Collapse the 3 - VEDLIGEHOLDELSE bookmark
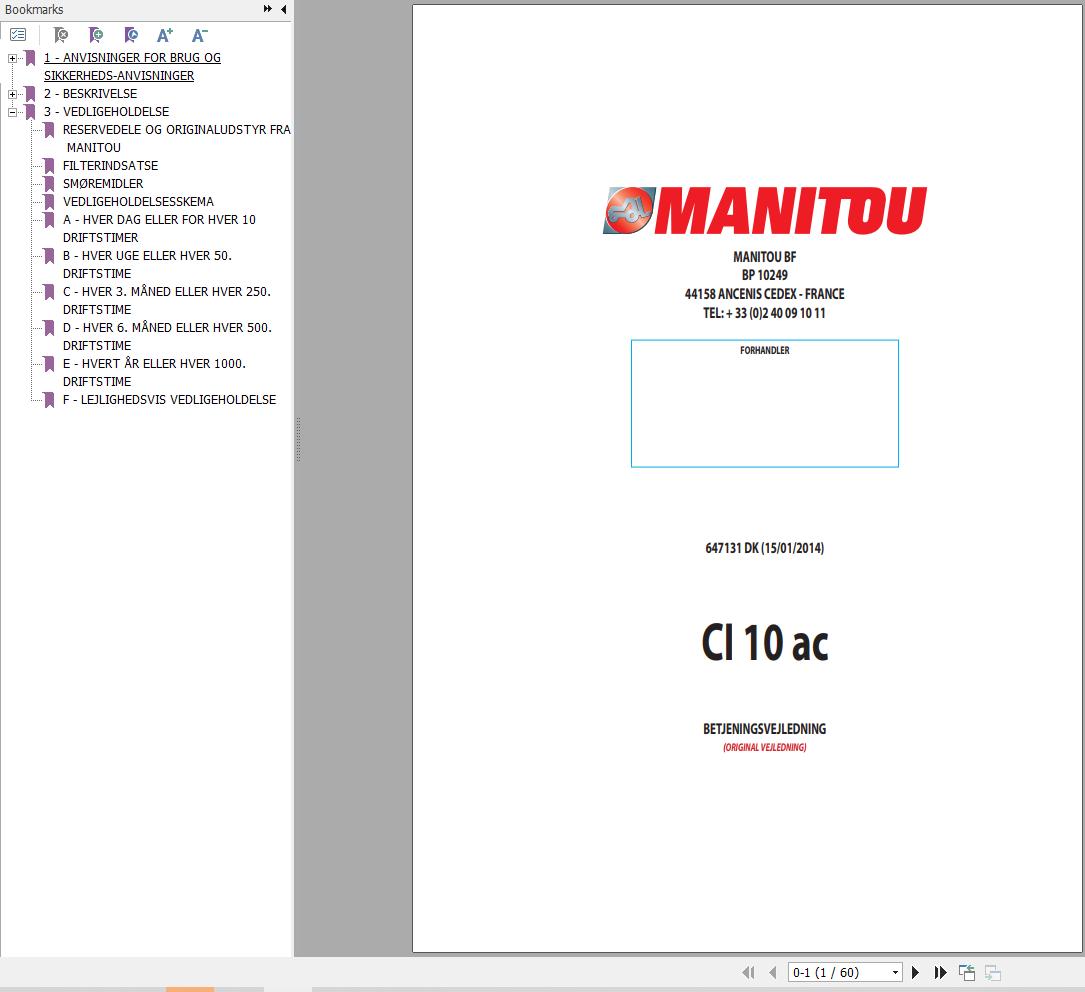This screenshot has height=992, width=1085. (x=12, y=112)
